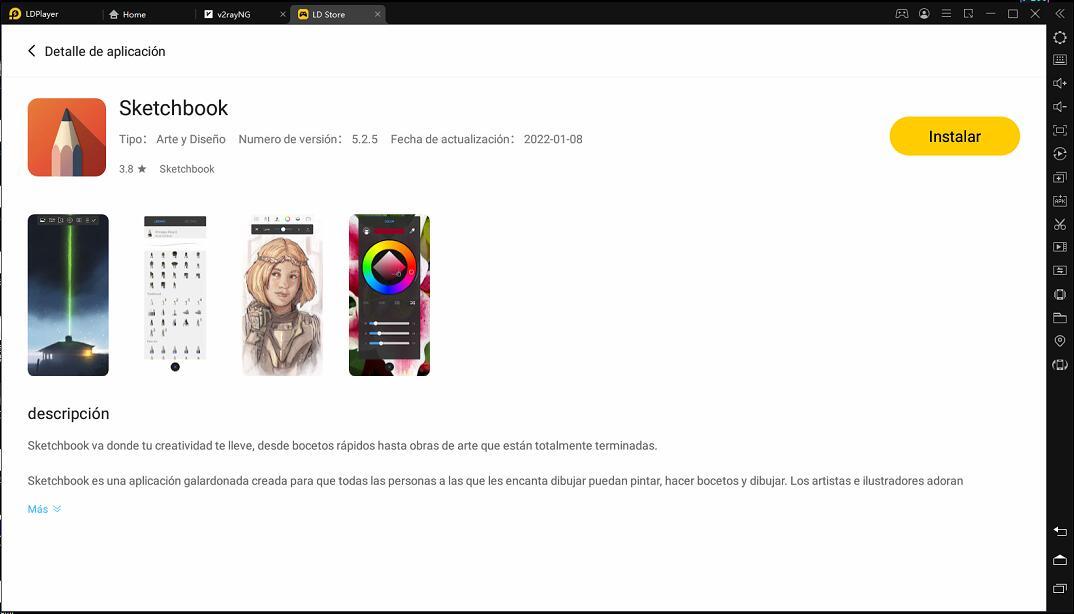Open LDPlayer settings gear in sidebar
Image resolution: width=1074 pixels, height=614 pixels.
(x=1060, y=37)
